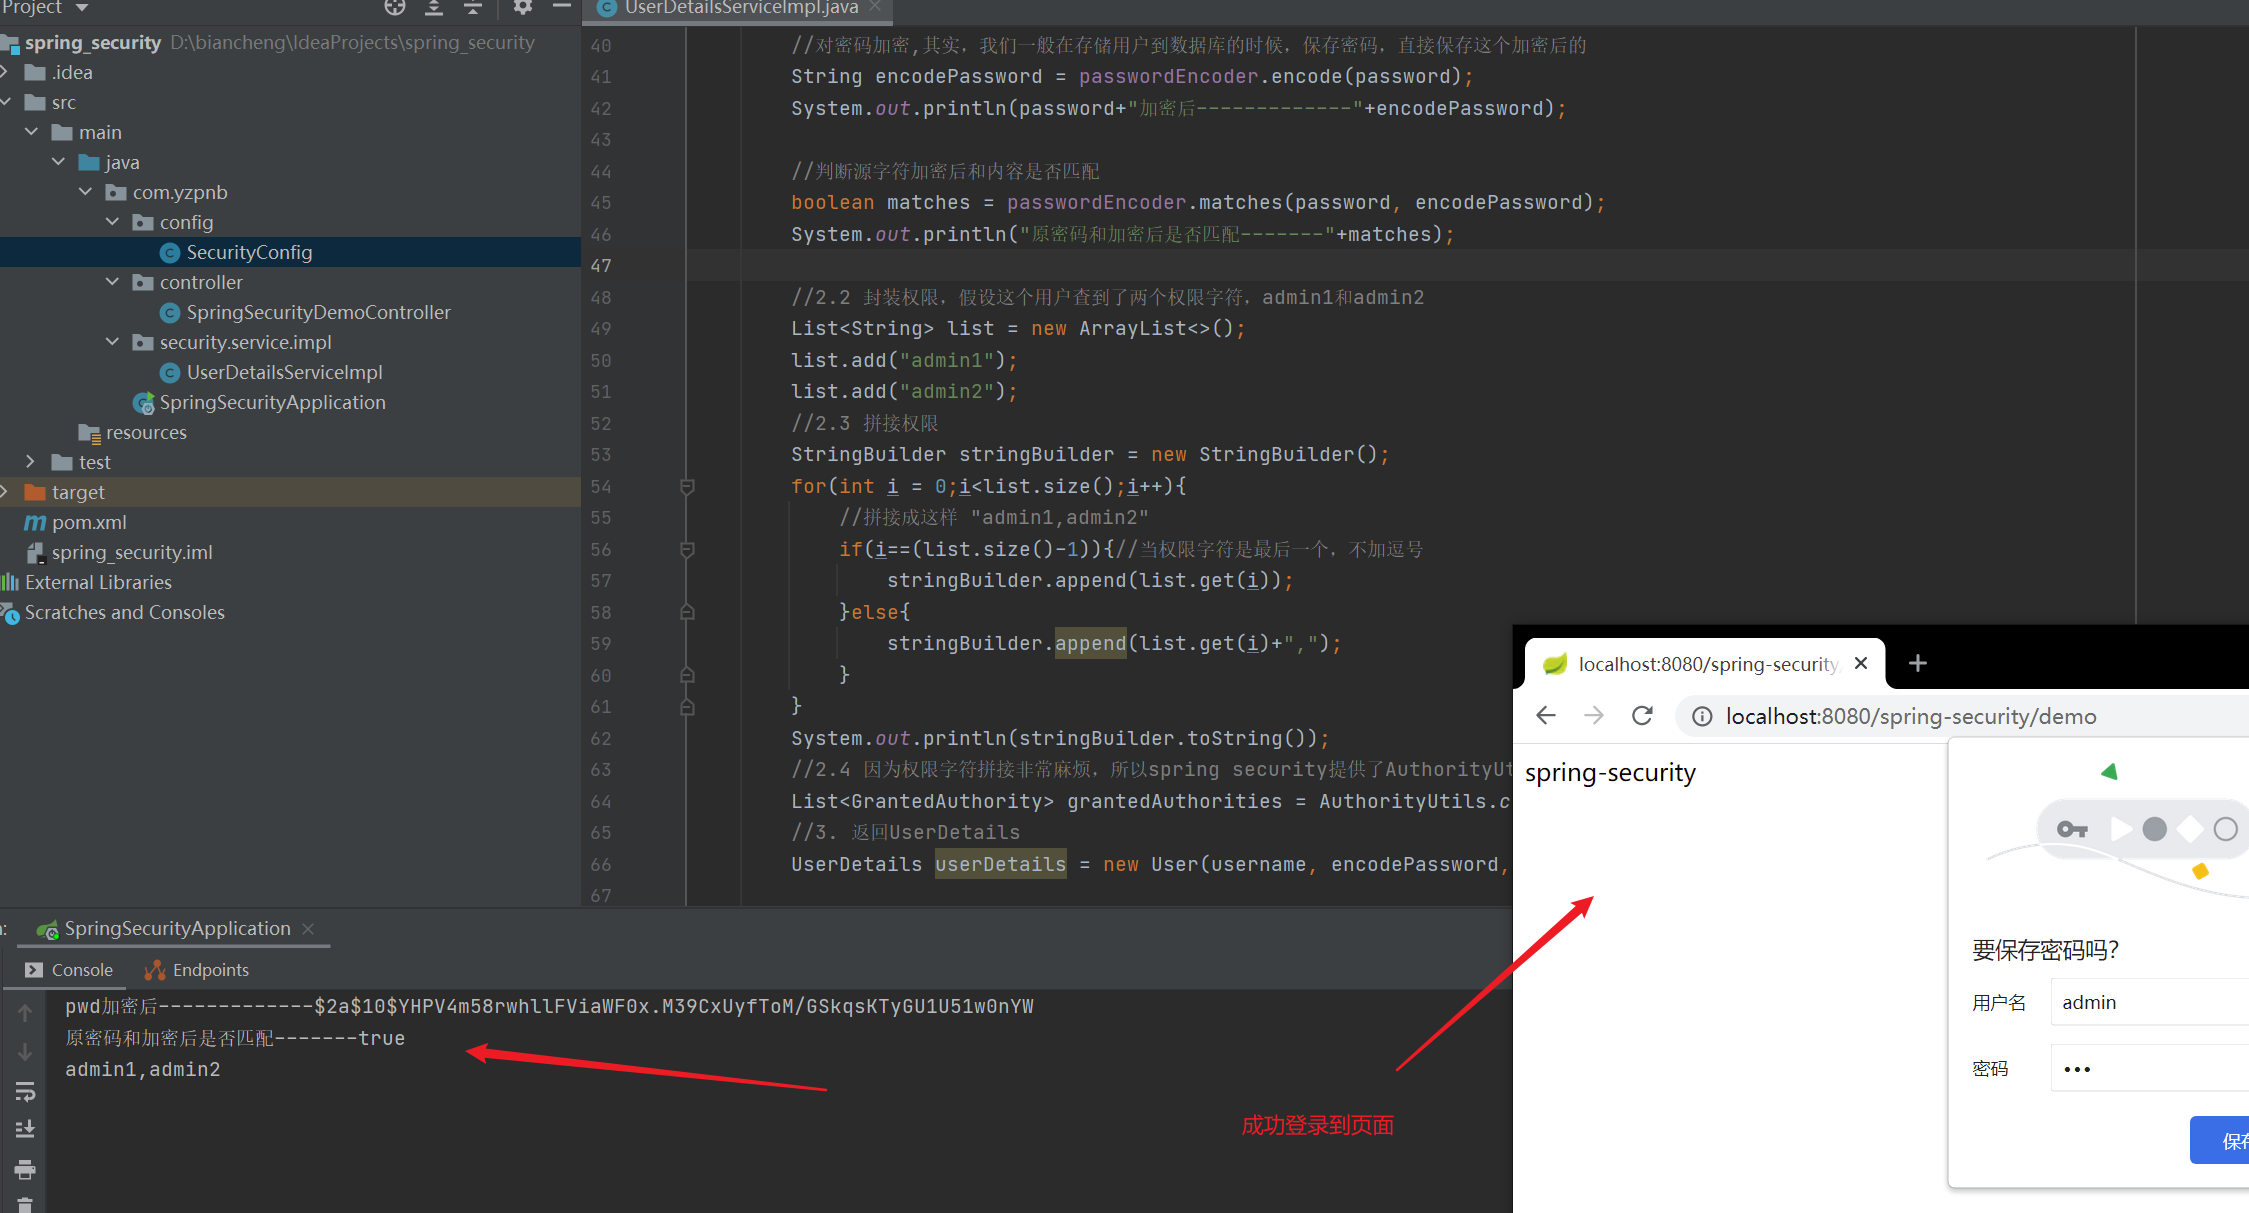Collapse all nodes in the Project panel
The width and height of the screenshot is (2249, 1213).
tap(473, 8)
